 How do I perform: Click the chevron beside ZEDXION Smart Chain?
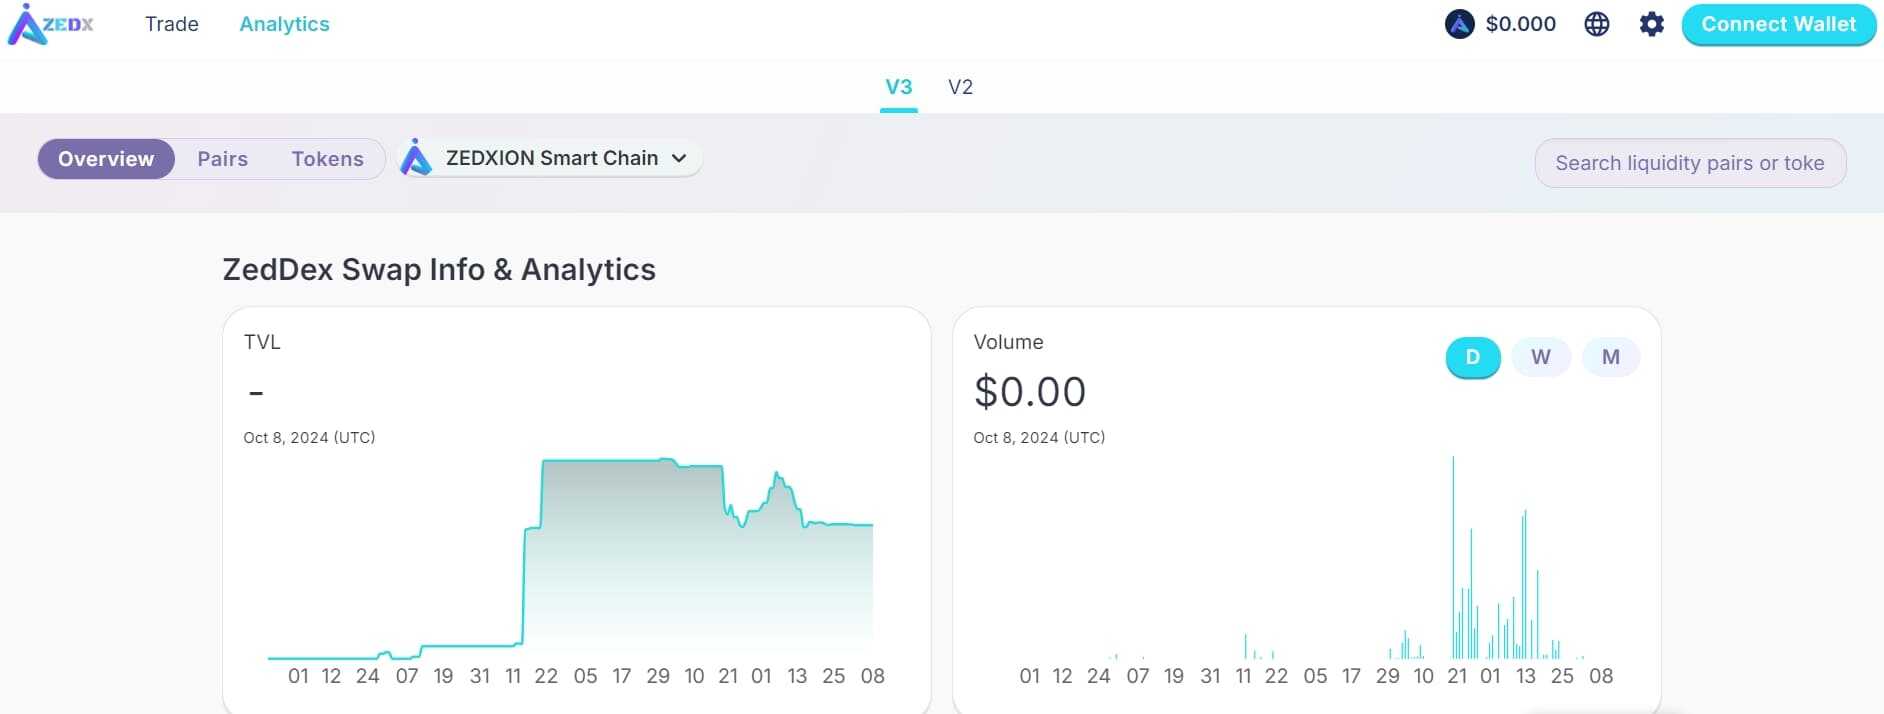[x=679, y=157]
